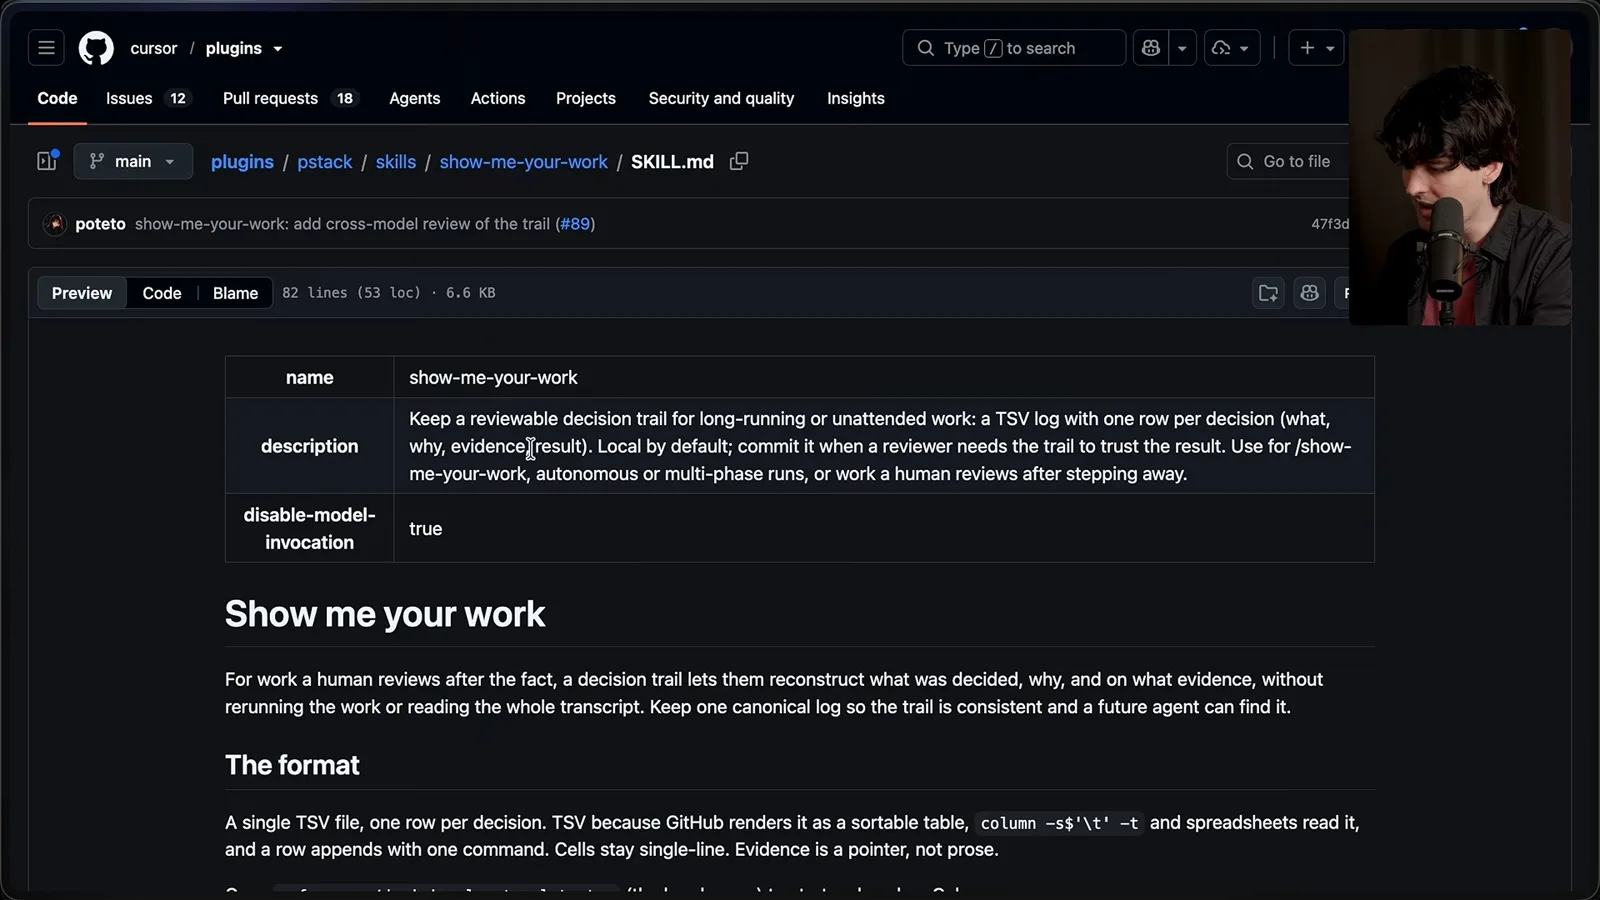Open the Copilot chat icon in header

[x=1151, y=48]
